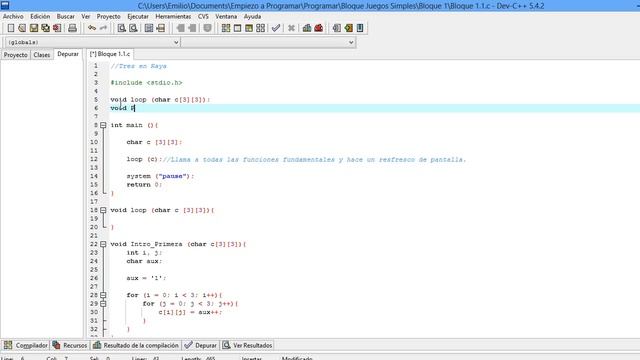Click the Debug checkmark toolbar icon

[x=276, y=28]
